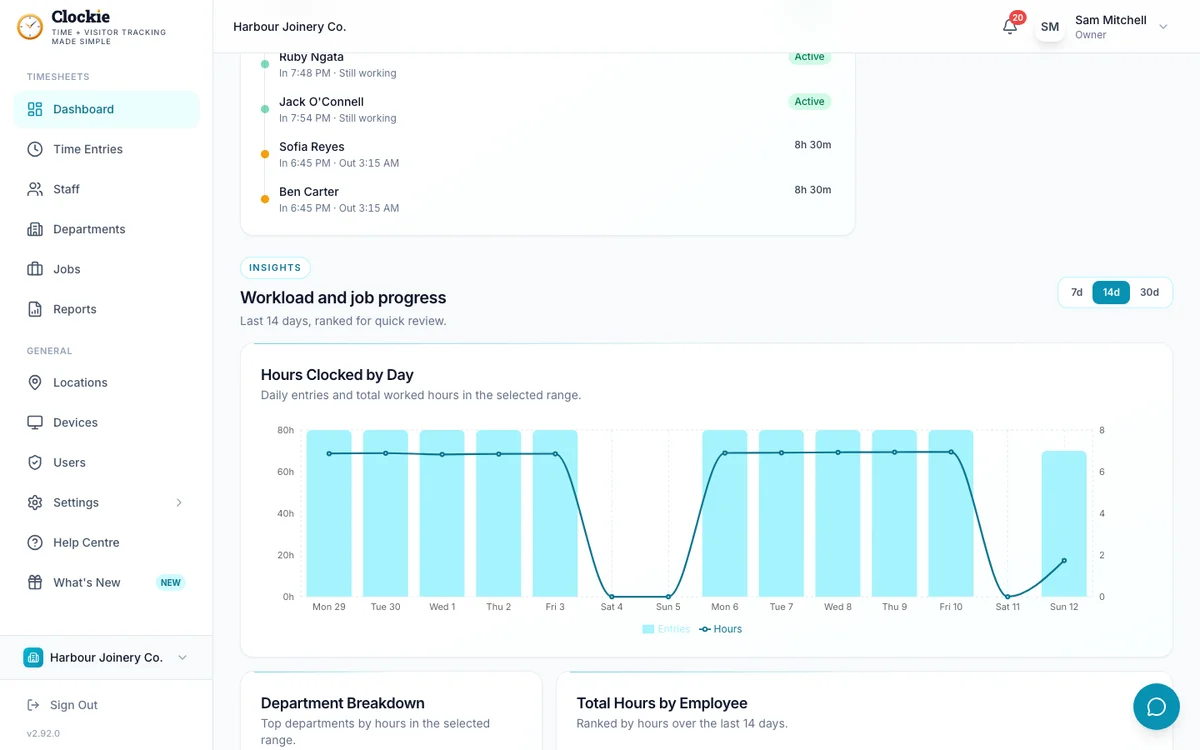This screenshot has width=1200, height=750.
Task: Click the NEW badge beside What's New
Action: click(171, 583)
